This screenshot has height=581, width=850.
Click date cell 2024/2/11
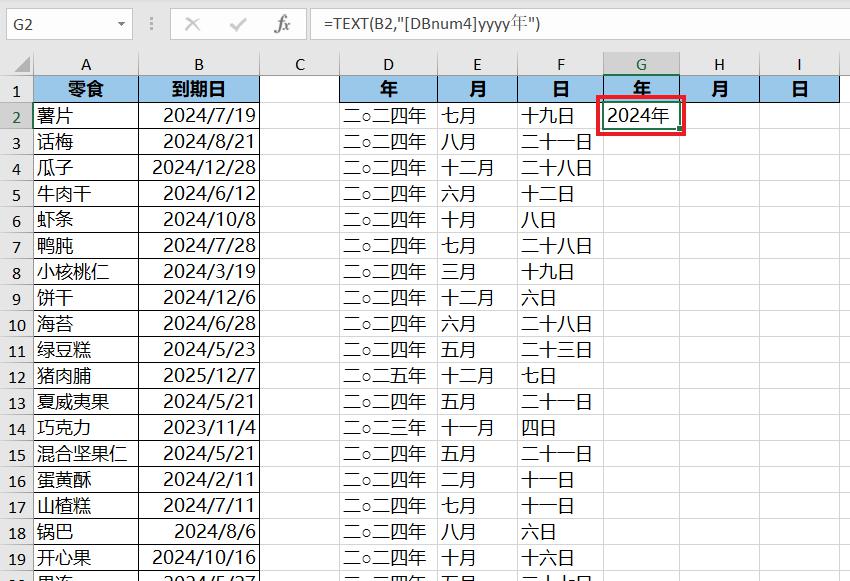[x=199, y=480]
